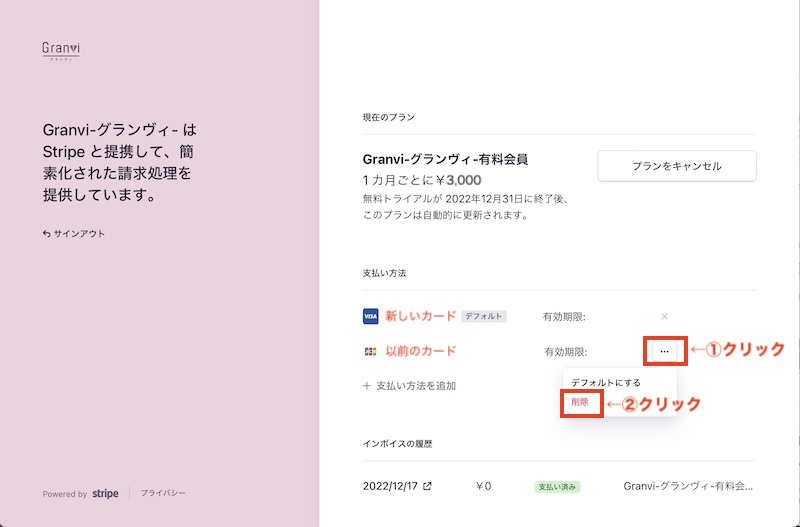The width and height of the screenshot is (800, 527).
Task: Click the 以前のカード label
Action: click(x=420, y=351)
